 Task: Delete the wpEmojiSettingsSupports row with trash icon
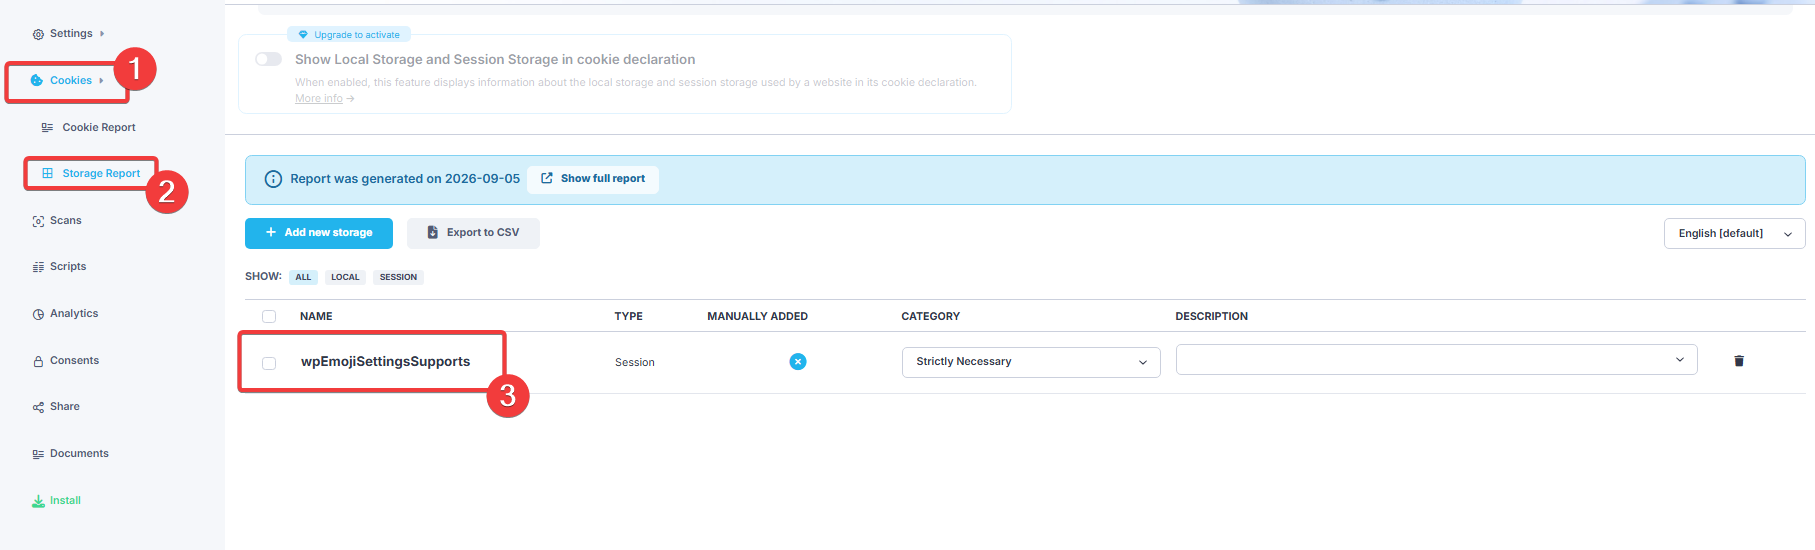pos(1739,361)
